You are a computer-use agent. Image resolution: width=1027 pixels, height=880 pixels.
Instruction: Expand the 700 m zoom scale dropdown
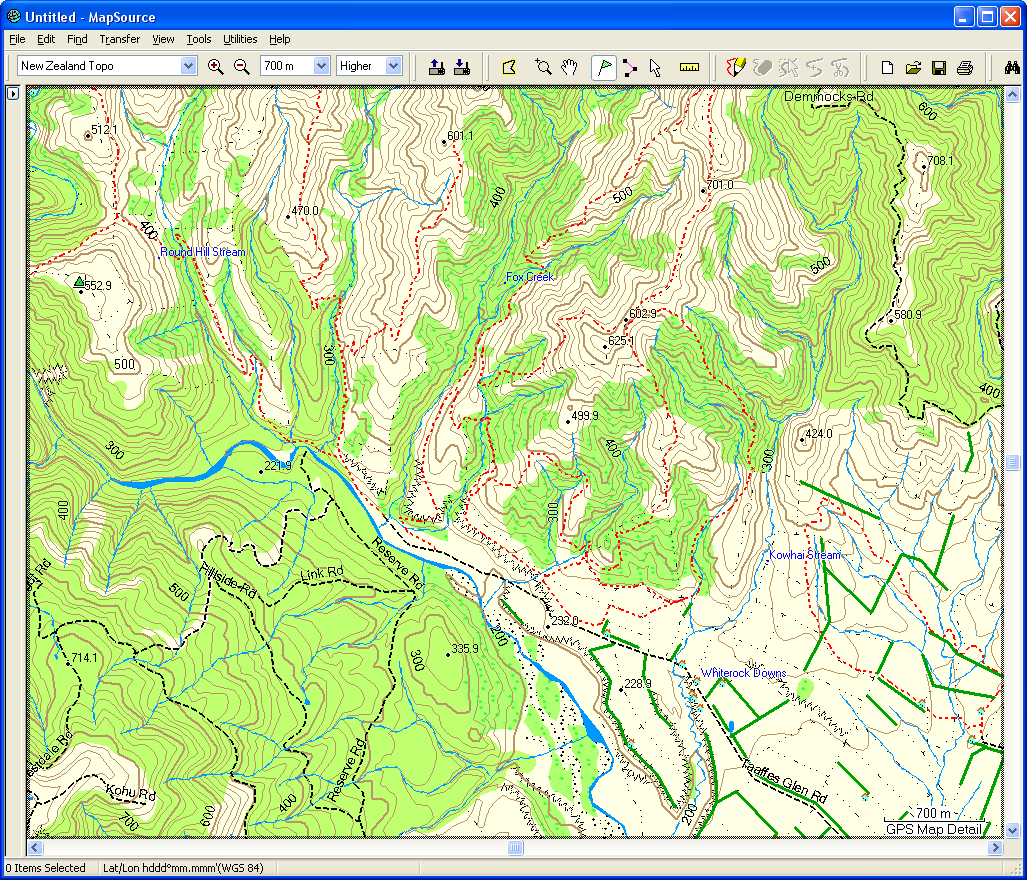point(321,66)
